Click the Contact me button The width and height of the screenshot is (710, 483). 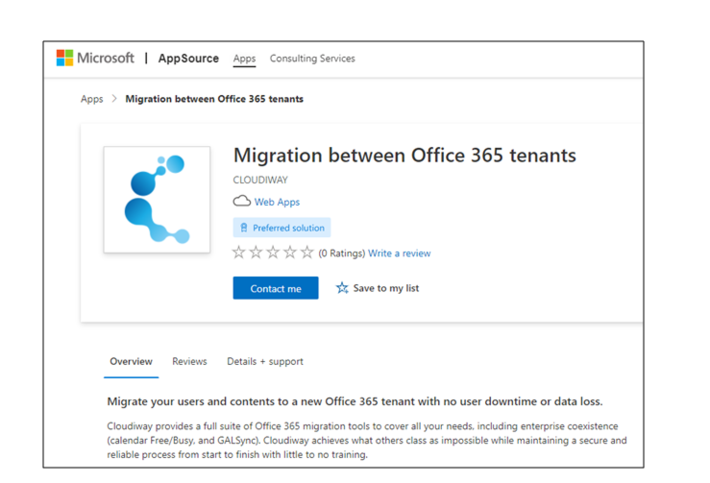click(x=276, y=288)
